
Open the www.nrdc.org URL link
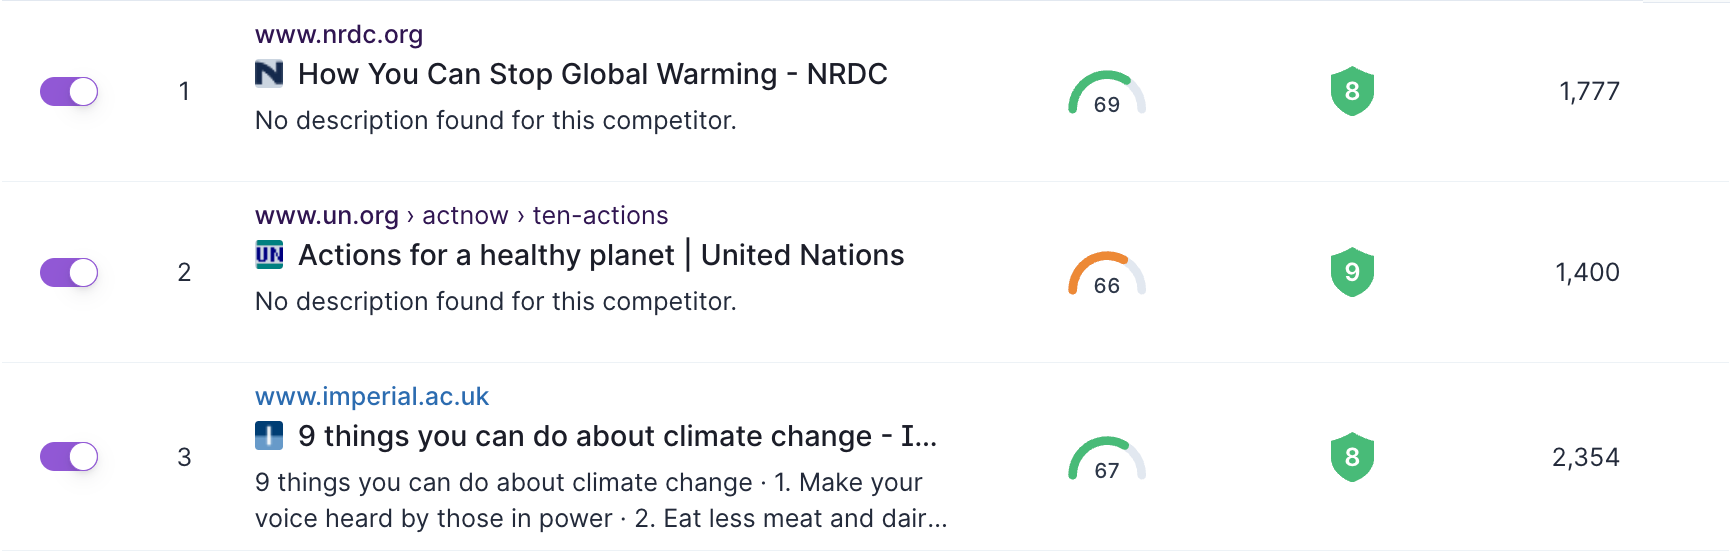tap(339, 35)
